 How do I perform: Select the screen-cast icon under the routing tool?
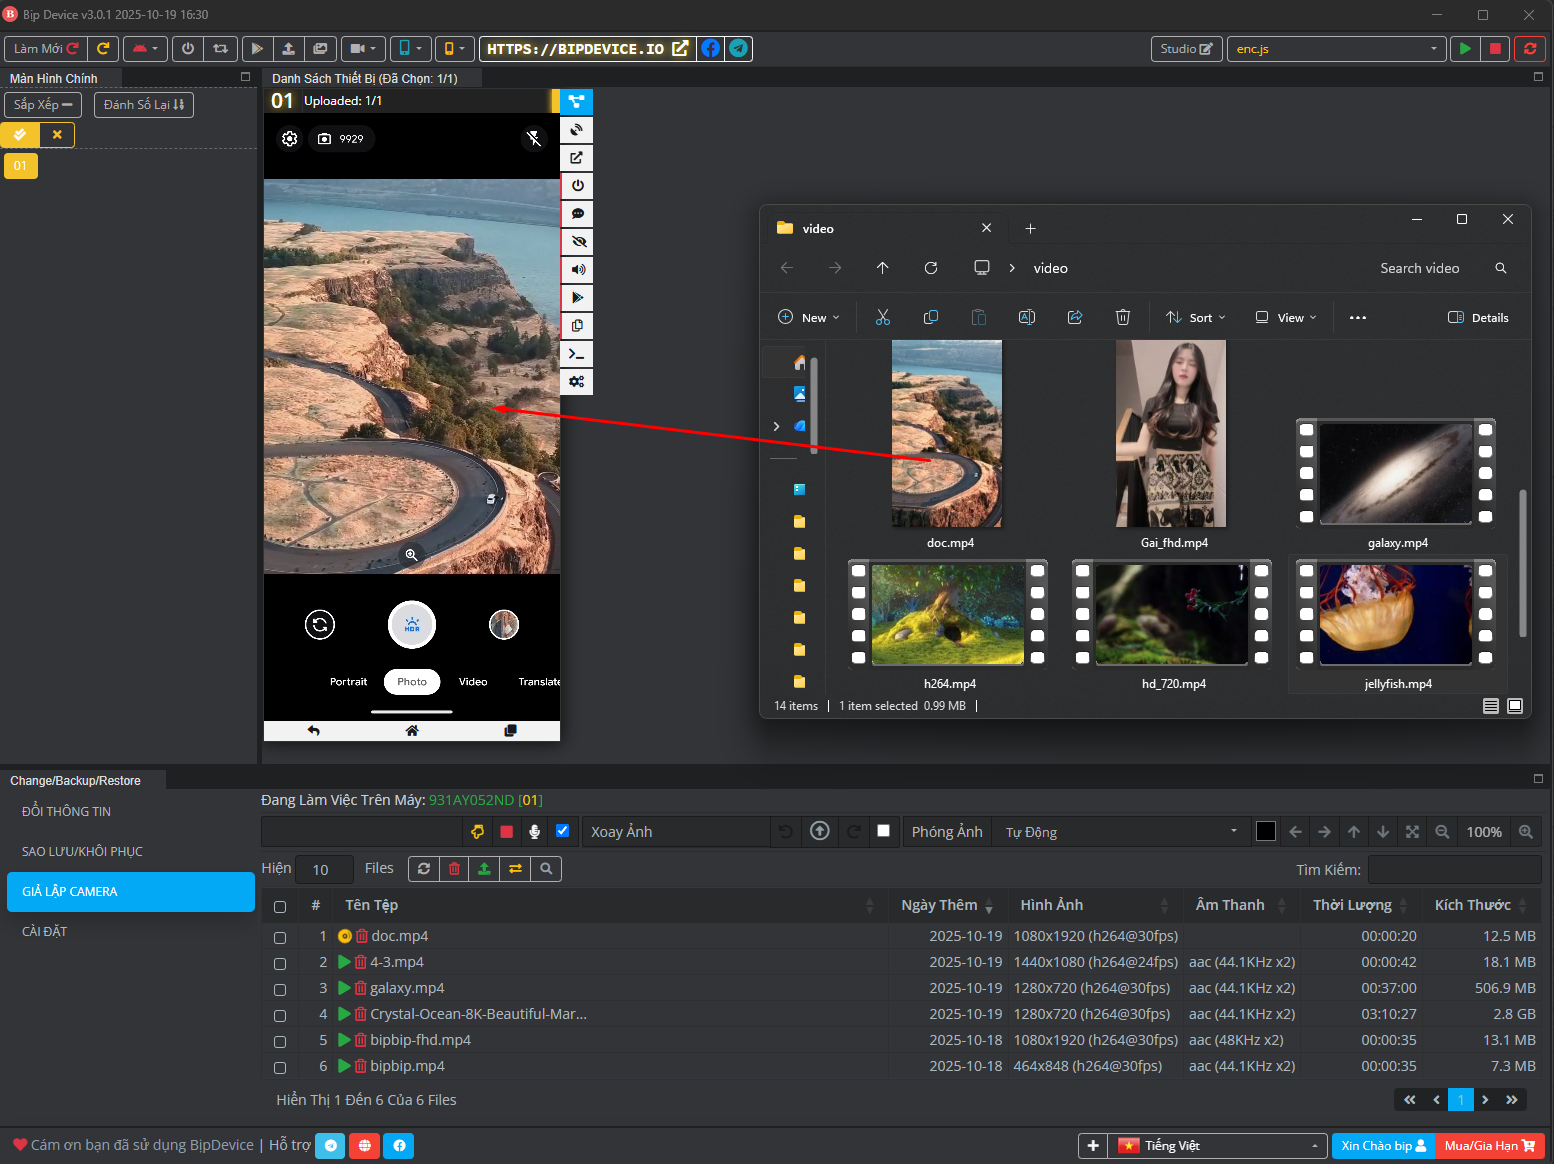point(576,129)
